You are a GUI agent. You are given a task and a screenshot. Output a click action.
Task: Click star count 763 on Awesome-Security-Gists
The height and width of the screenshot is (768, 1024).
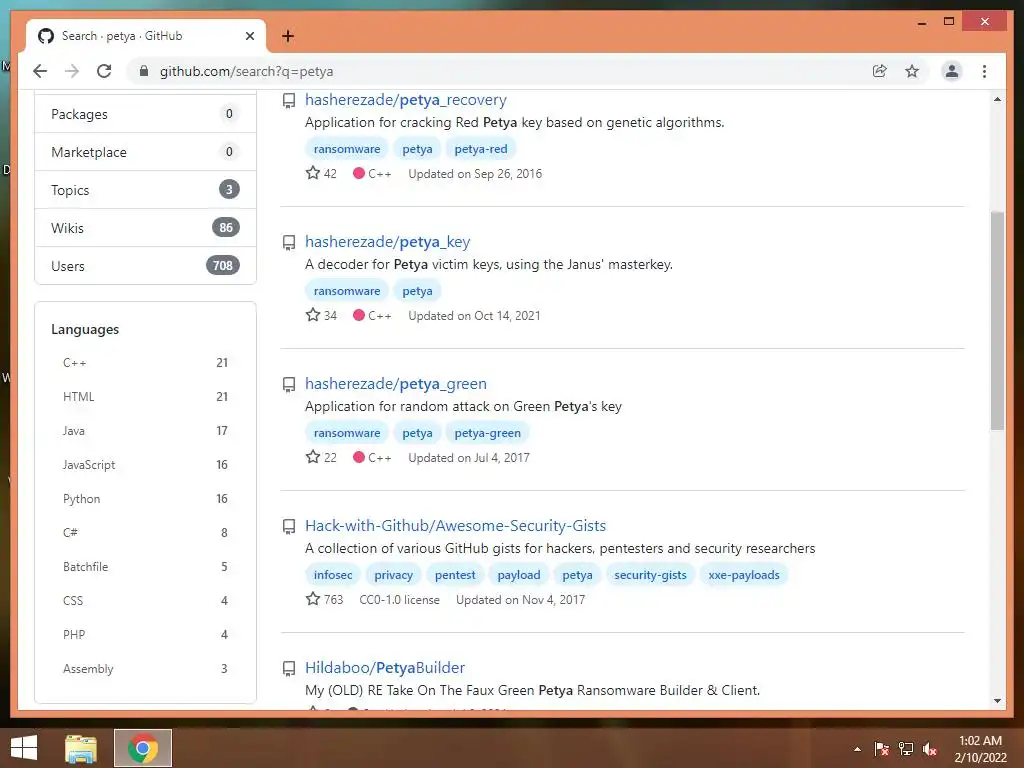[324, 600]
